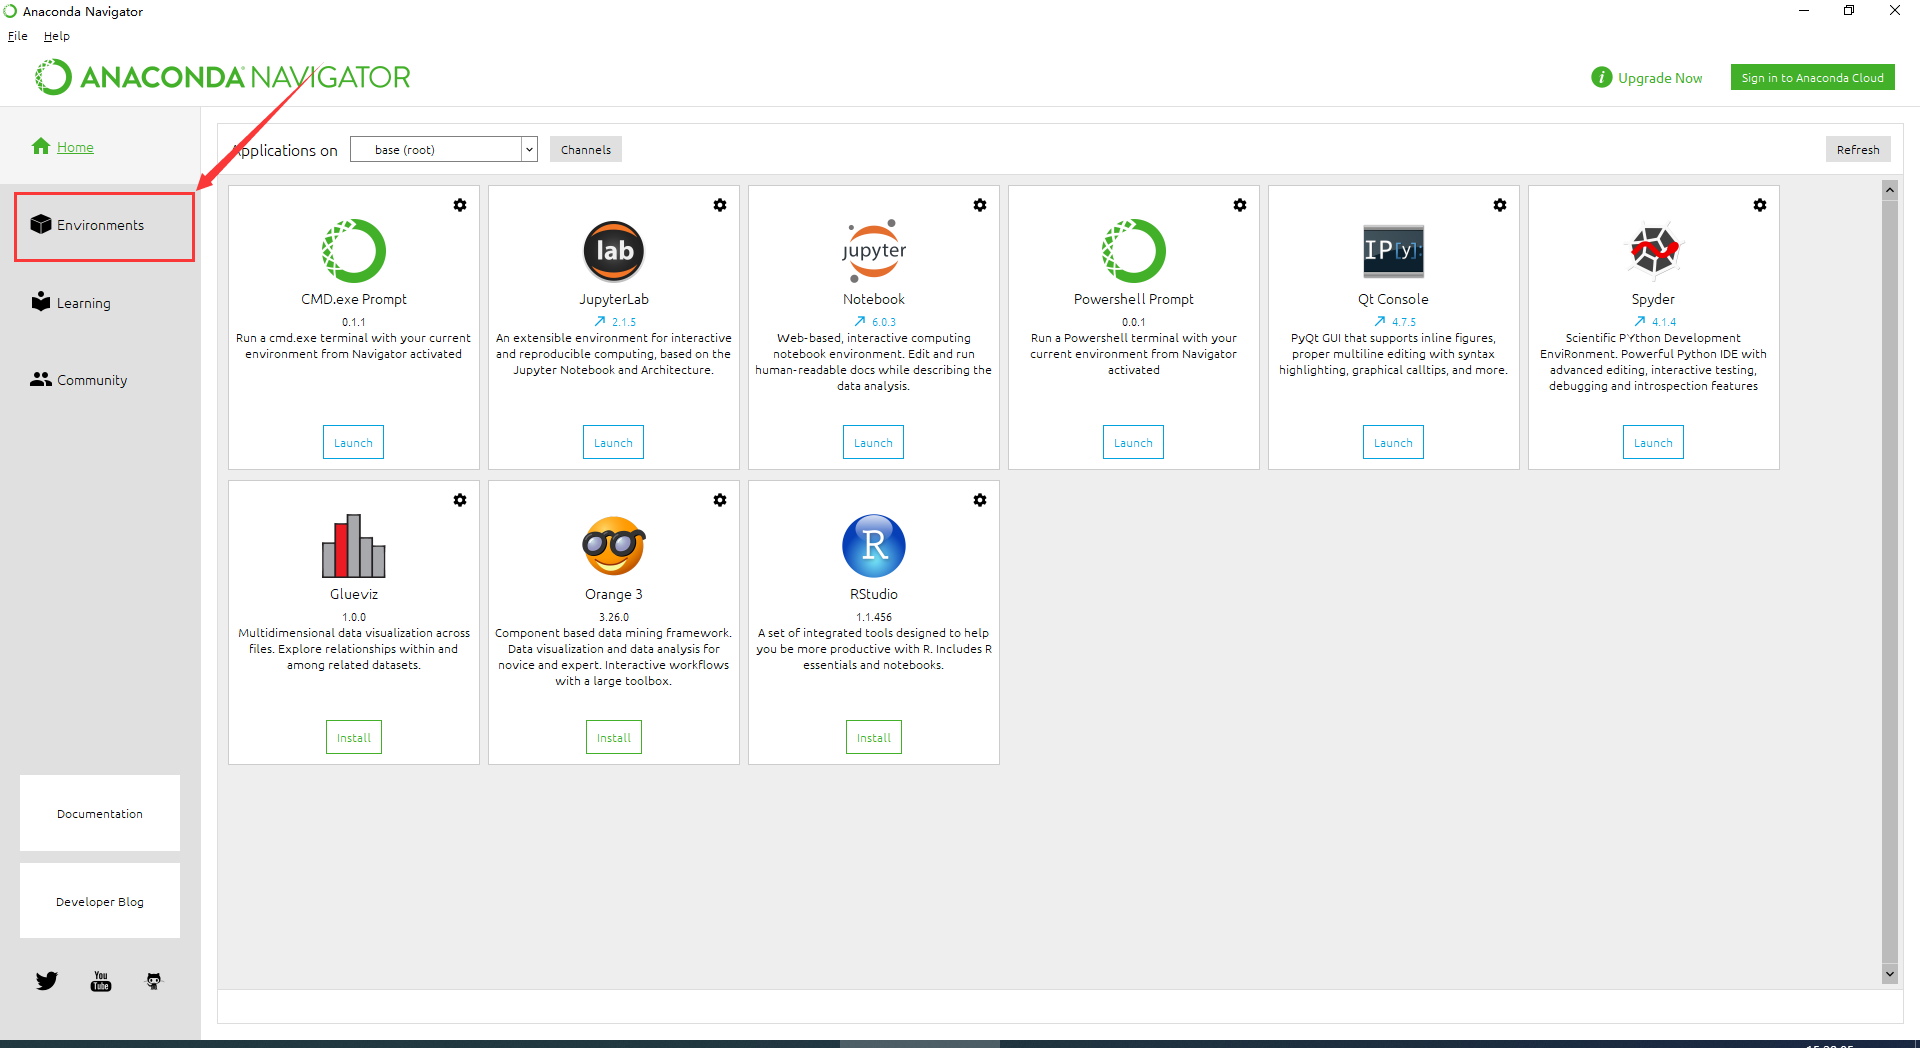Click the applications vertical scrollbar
This screenshot has width=1920, height=1048.
[x=1890, y=580]
